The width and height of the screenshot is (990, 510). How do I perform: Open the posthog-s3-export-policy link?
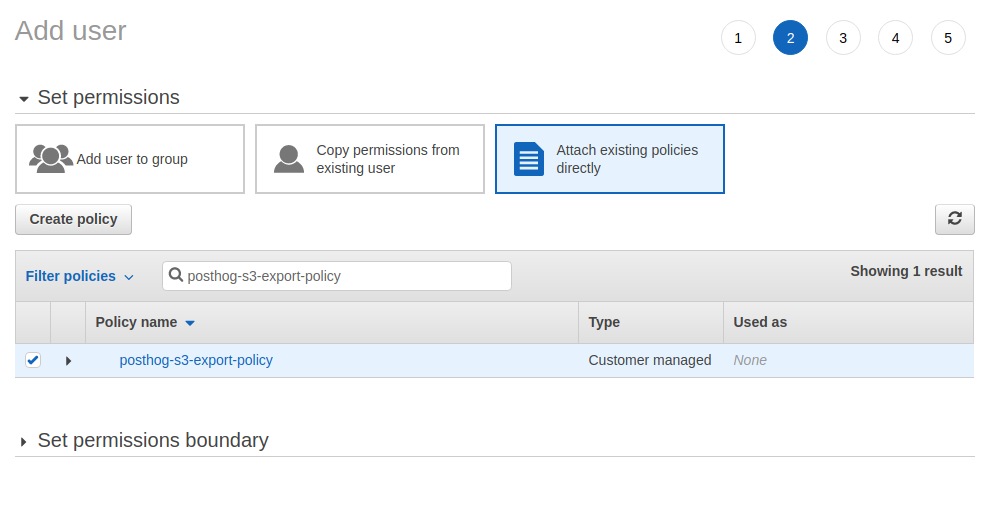pyautogui.click(x=196, y=360)
